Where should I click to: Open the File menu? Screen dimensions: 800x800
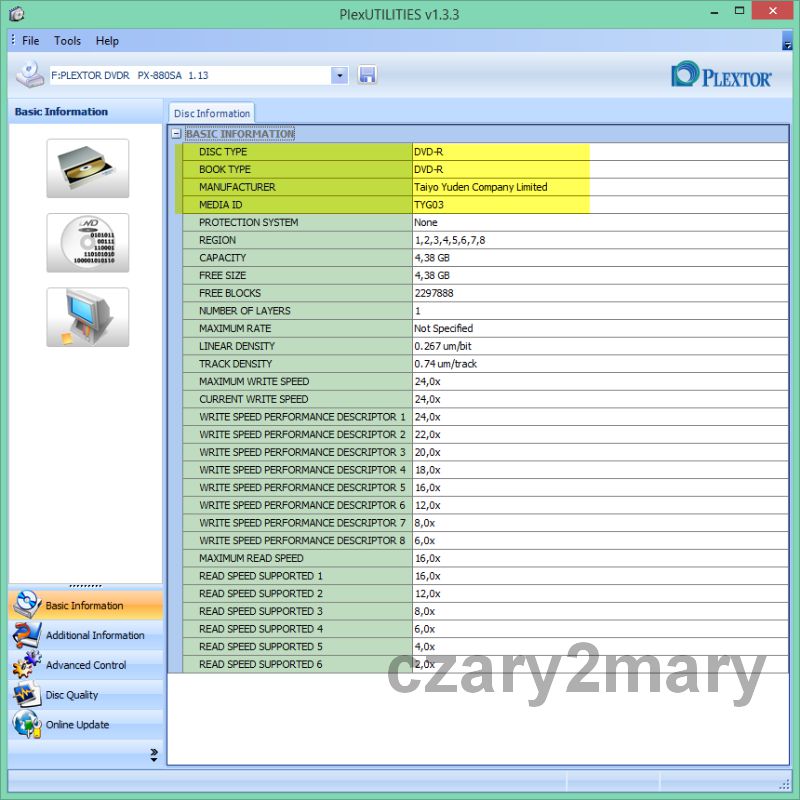pos(31,41)
